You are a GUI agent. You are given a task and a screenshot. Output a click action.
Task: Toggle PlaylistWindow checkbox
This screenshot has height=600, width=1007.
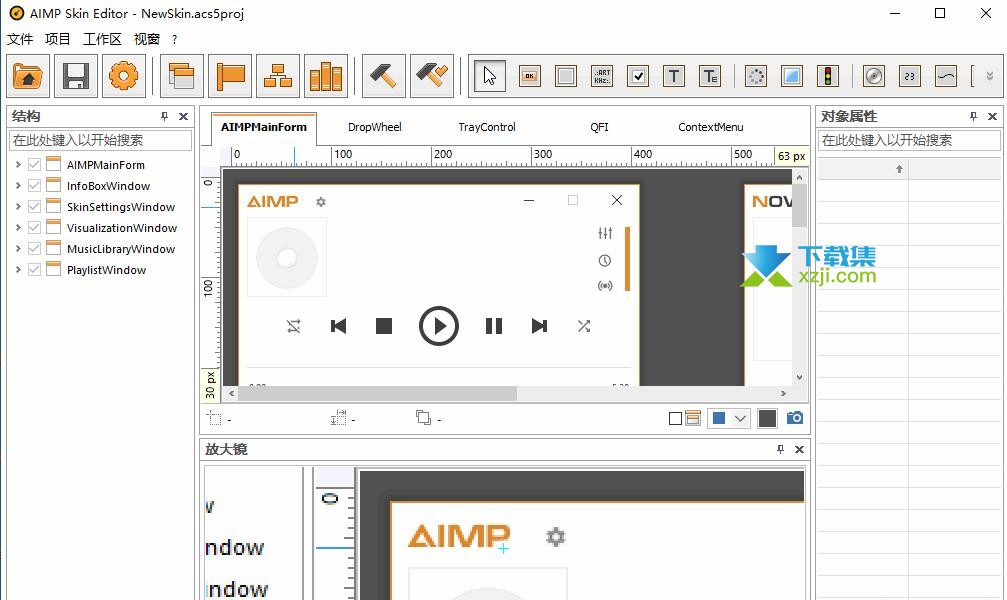point(34,270)
